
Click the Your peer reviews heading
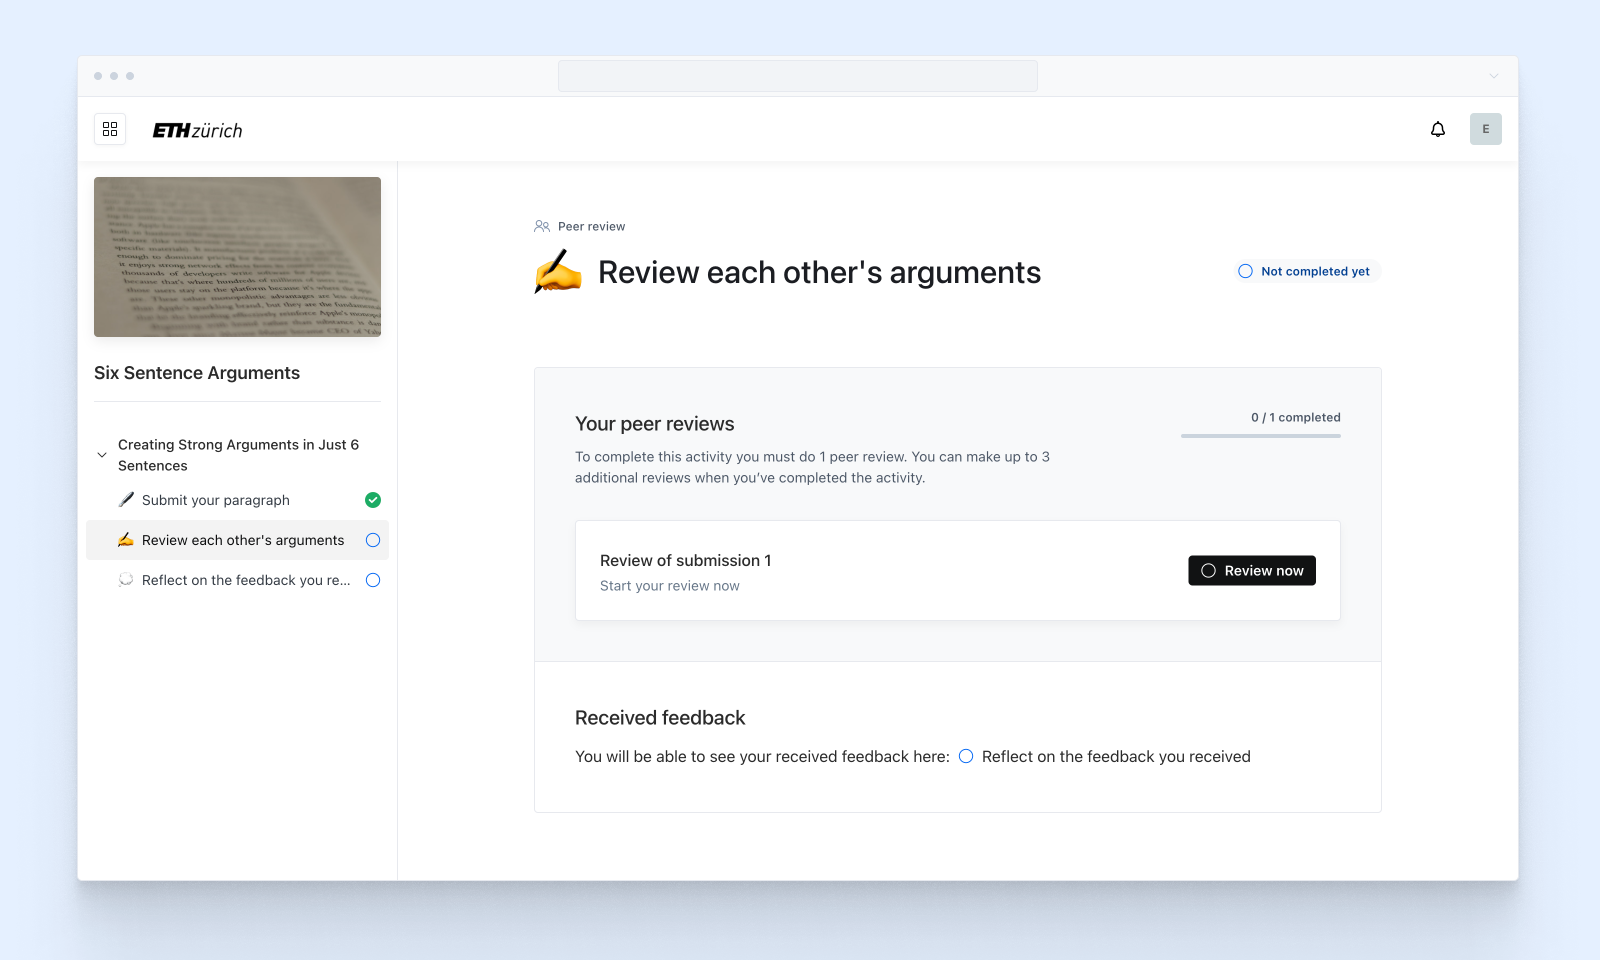pos(655,424)
